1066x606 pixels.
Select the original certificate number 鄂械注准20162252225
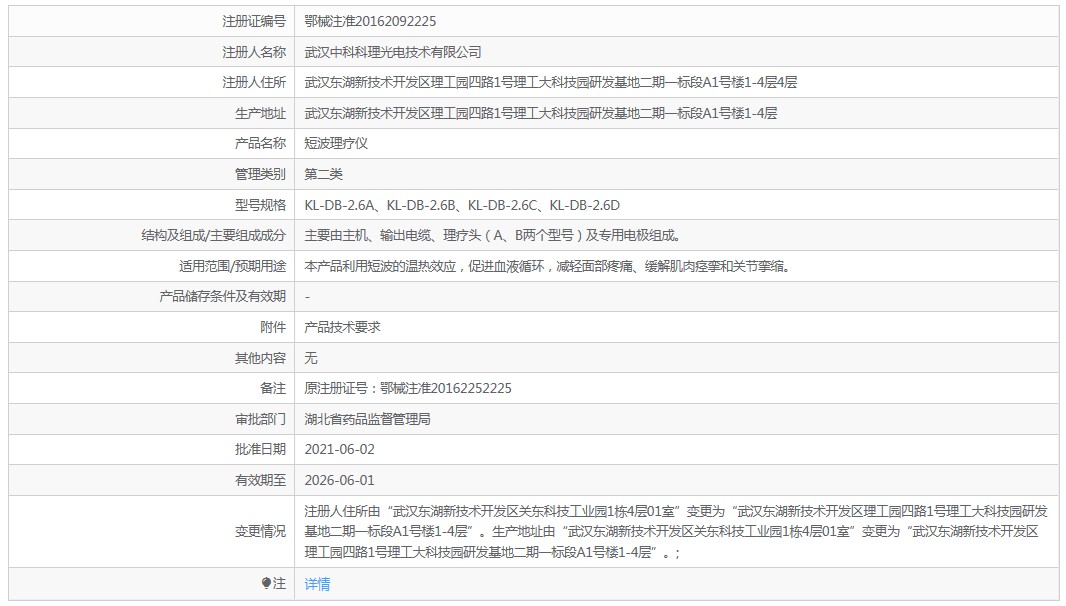(446, 388)
